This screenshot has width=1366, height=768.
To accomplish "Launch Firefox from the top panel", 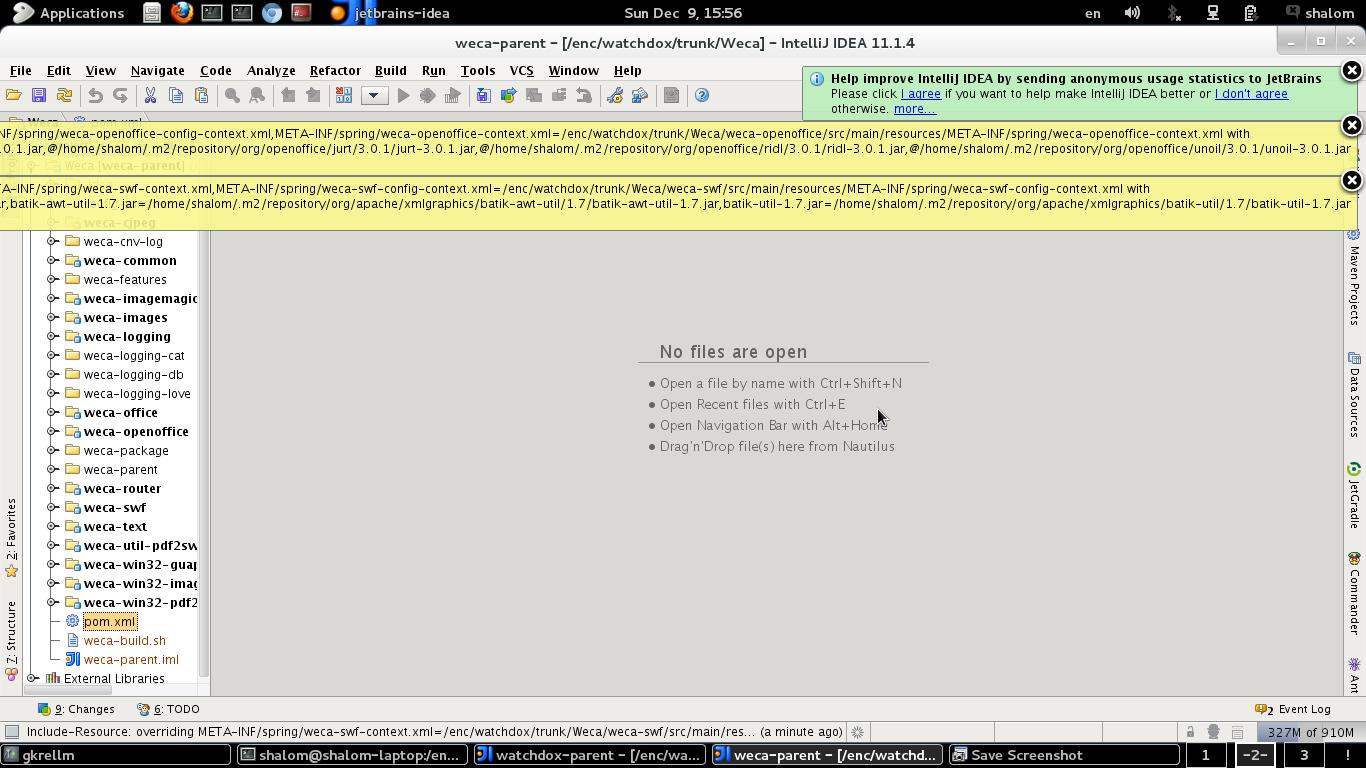I will [181, 13].
